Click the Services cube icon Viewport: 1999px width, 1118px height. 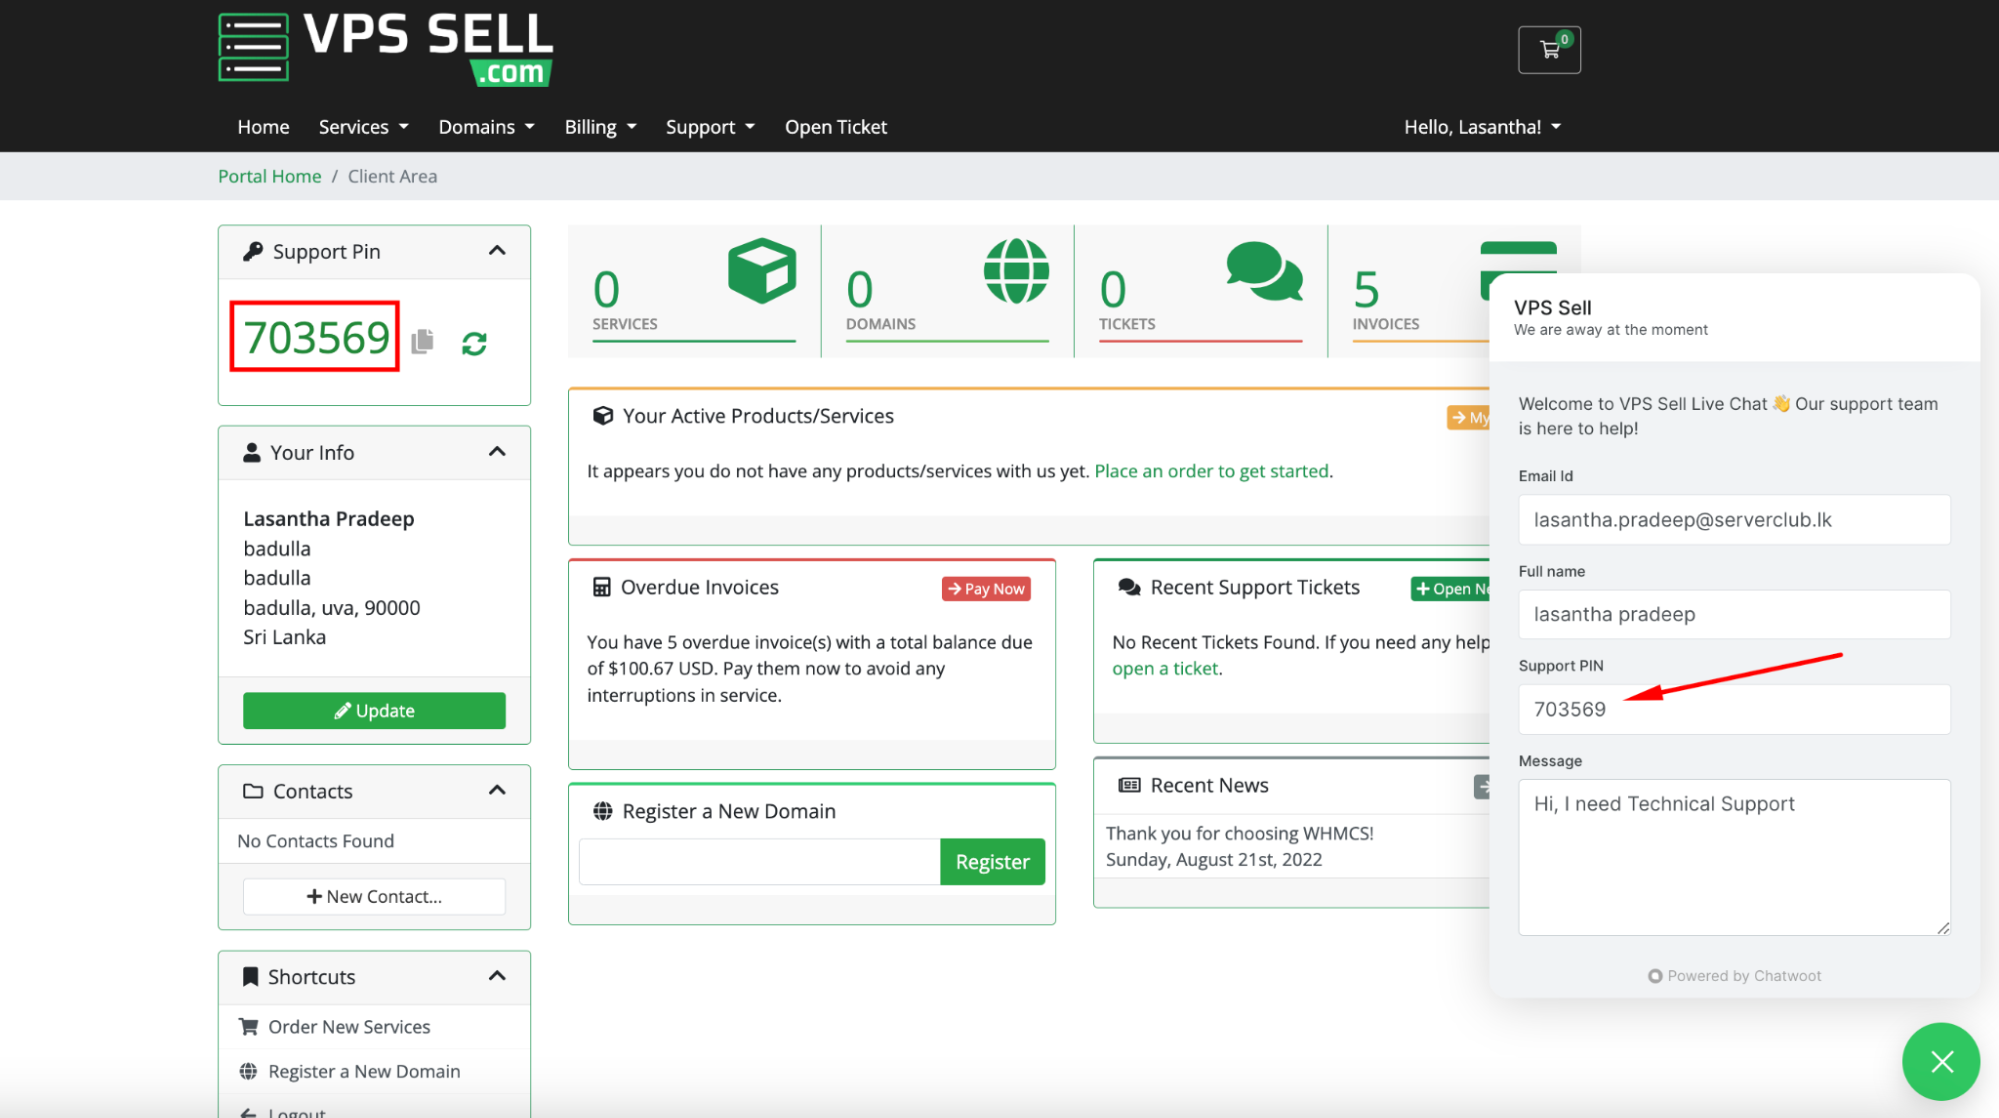(x=762, y=271)
